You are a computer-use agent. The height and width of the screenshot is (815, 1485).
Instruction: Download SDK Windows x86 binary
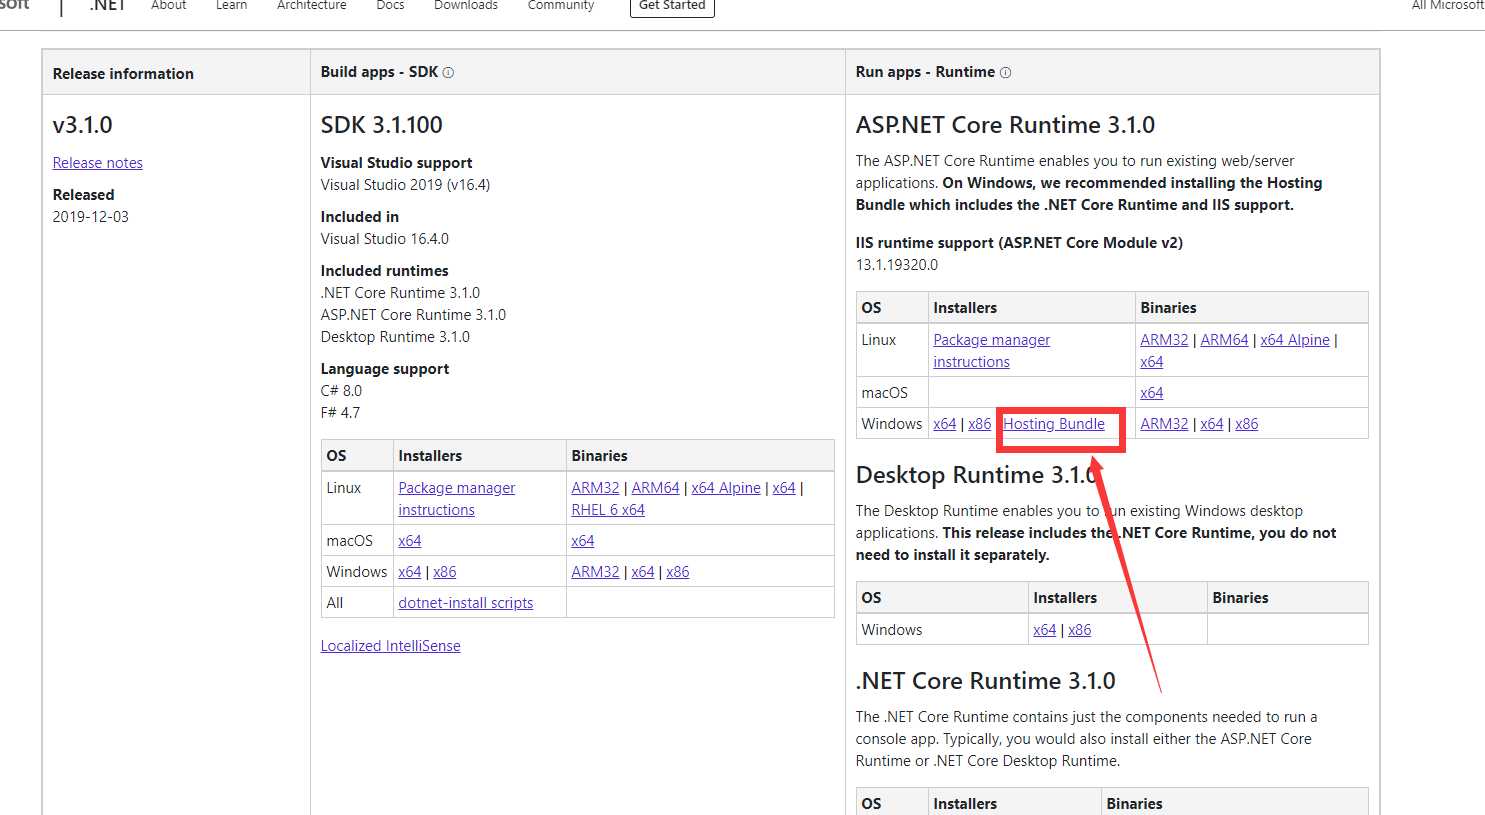click(678, 572)
